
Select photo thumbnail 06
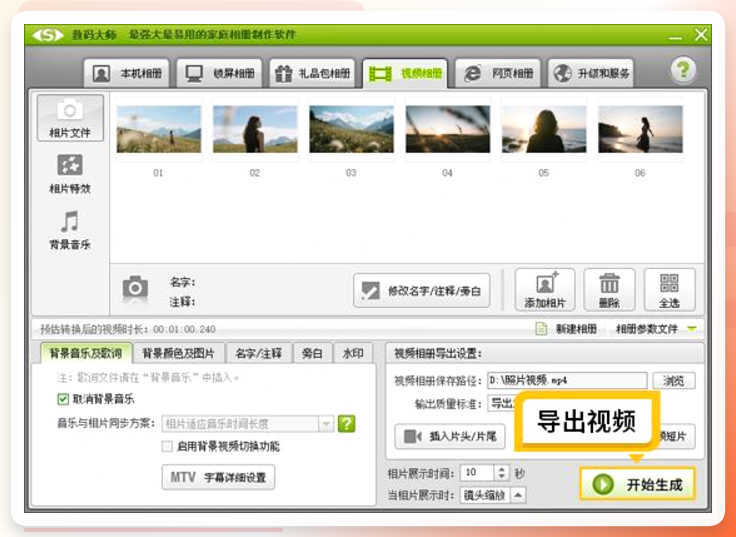pos(640,129)
